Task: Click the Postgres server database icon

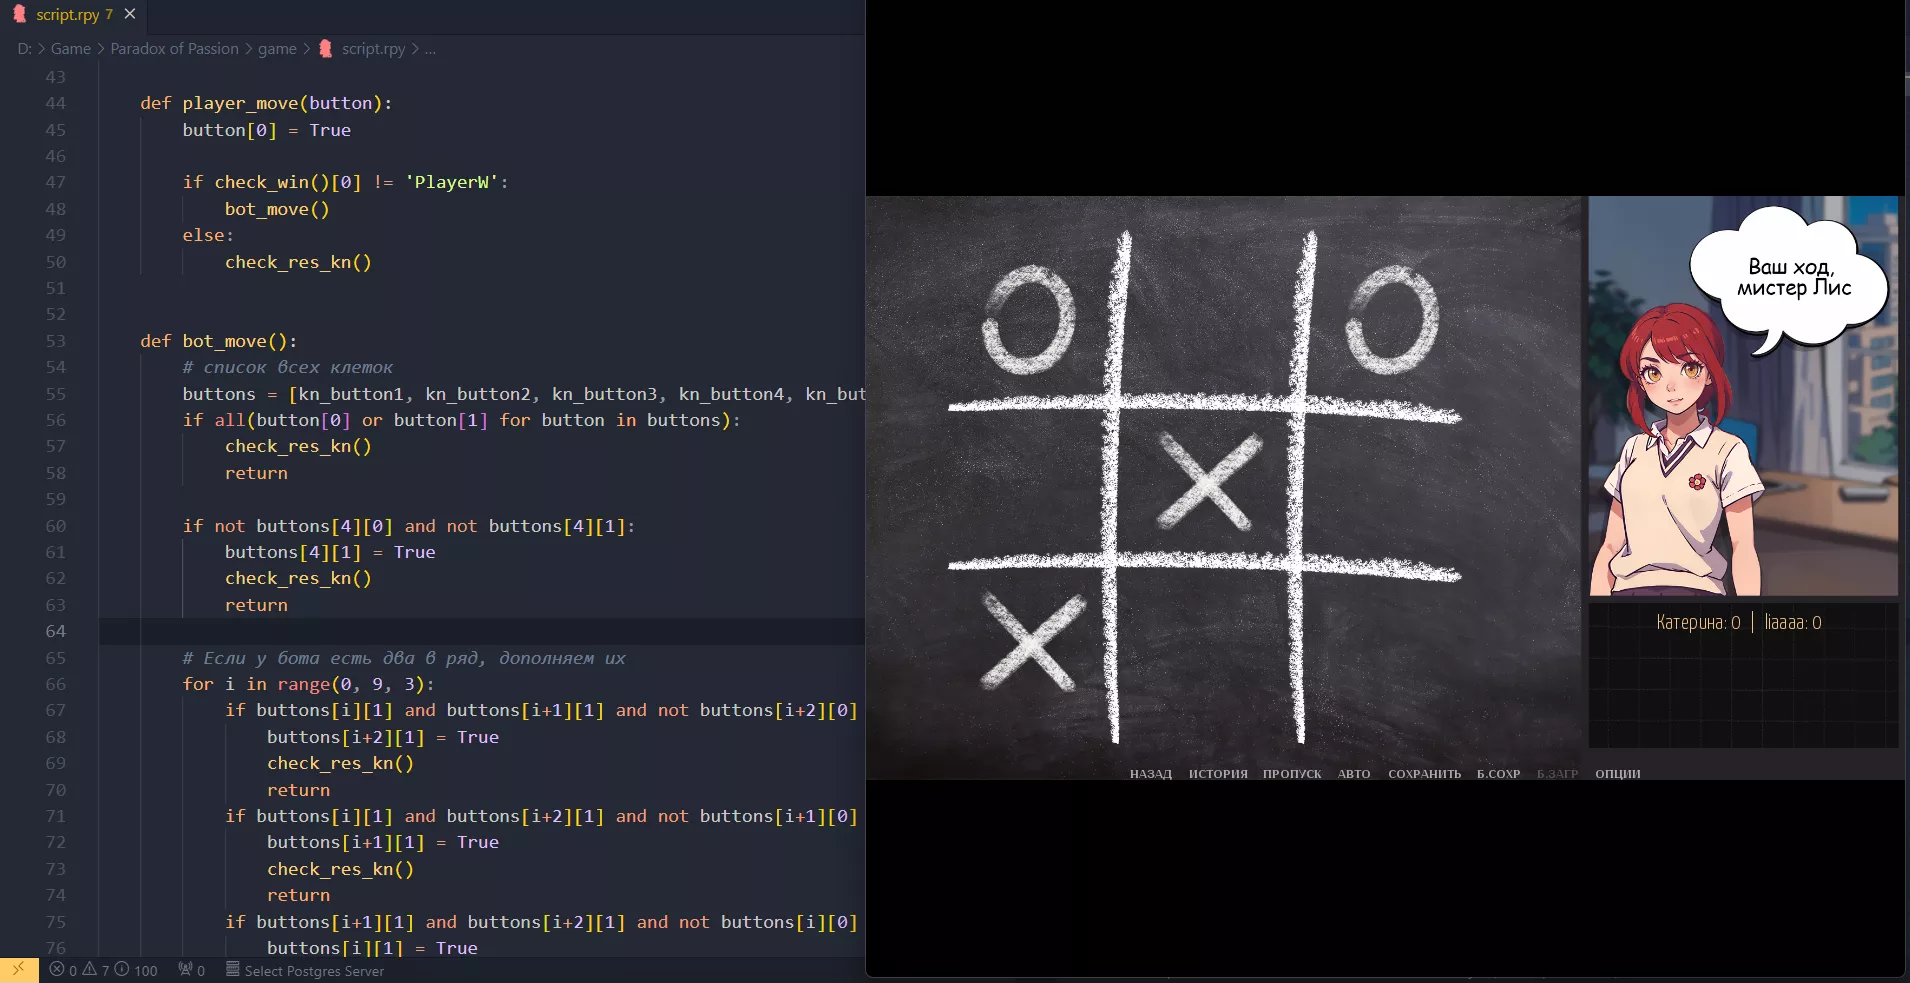Action: point(233,970)
